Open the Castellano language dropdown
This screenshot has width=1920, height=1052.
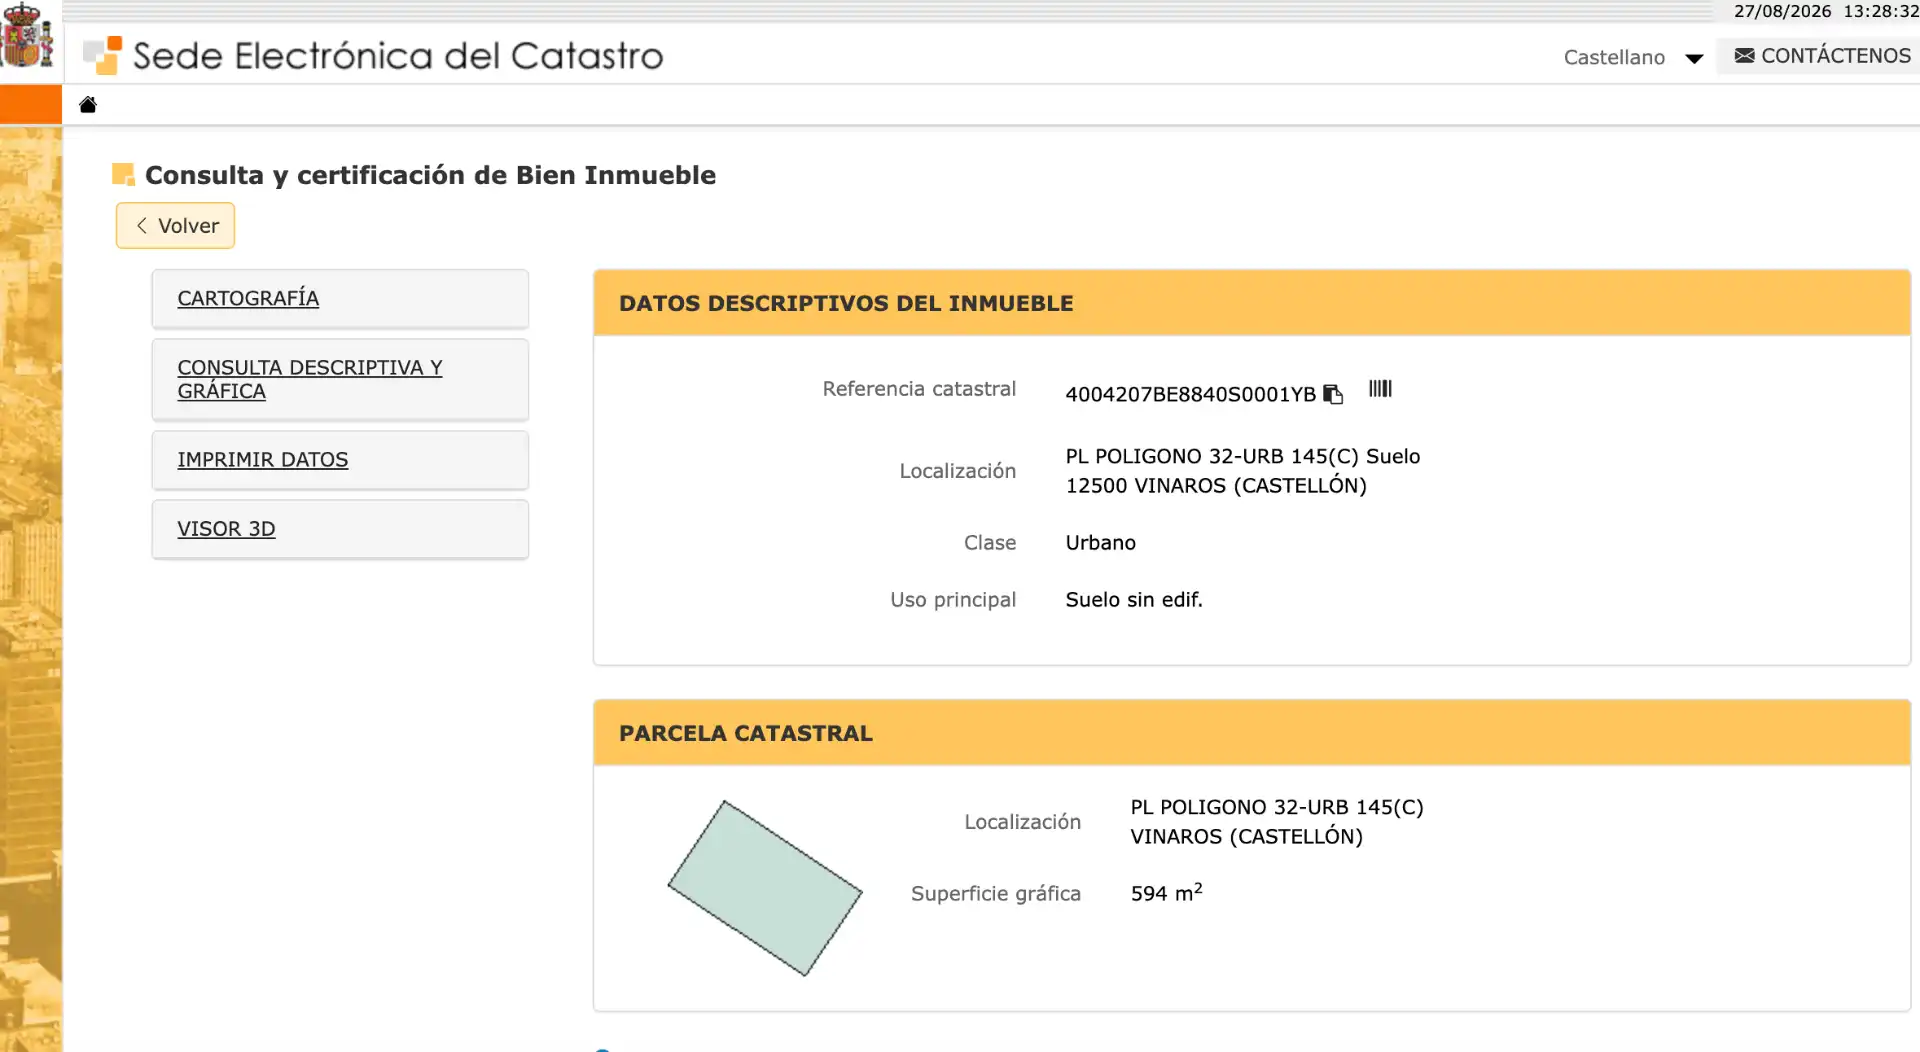click(1633, 57)
